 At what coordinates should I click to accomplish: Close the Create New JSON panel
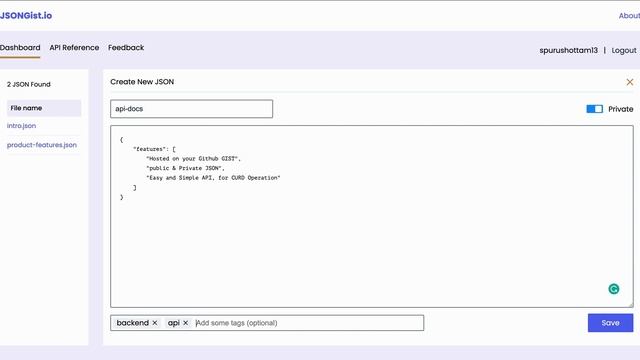[629, 82]
